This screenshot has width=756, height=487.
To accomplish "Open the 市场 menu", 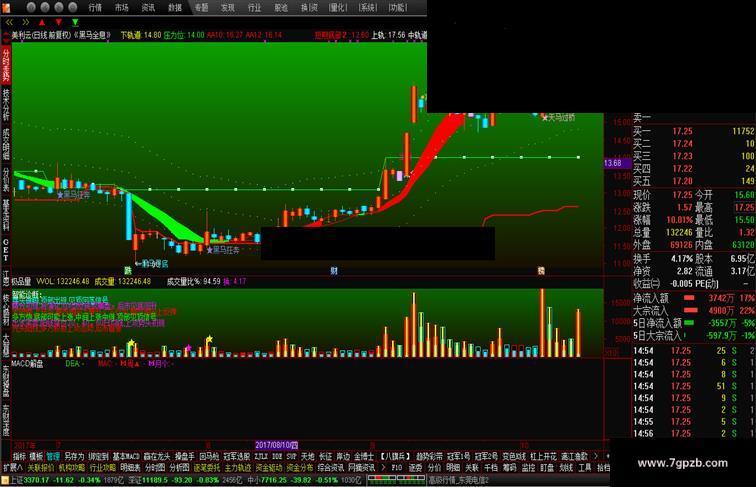I will (x=122, y=8).
